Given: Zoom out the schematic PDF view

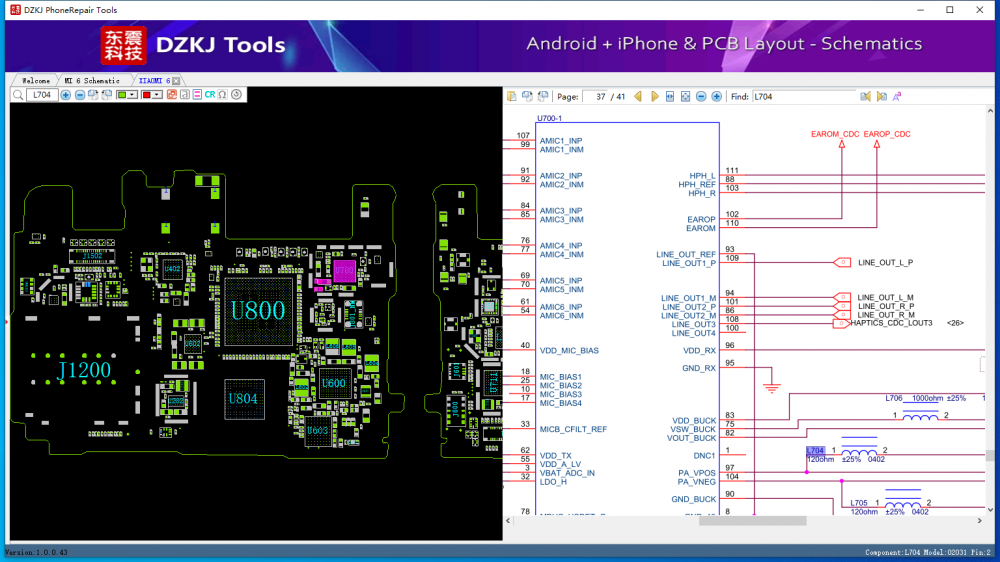Looking at the screenshot, I should [x=701, y=96].
